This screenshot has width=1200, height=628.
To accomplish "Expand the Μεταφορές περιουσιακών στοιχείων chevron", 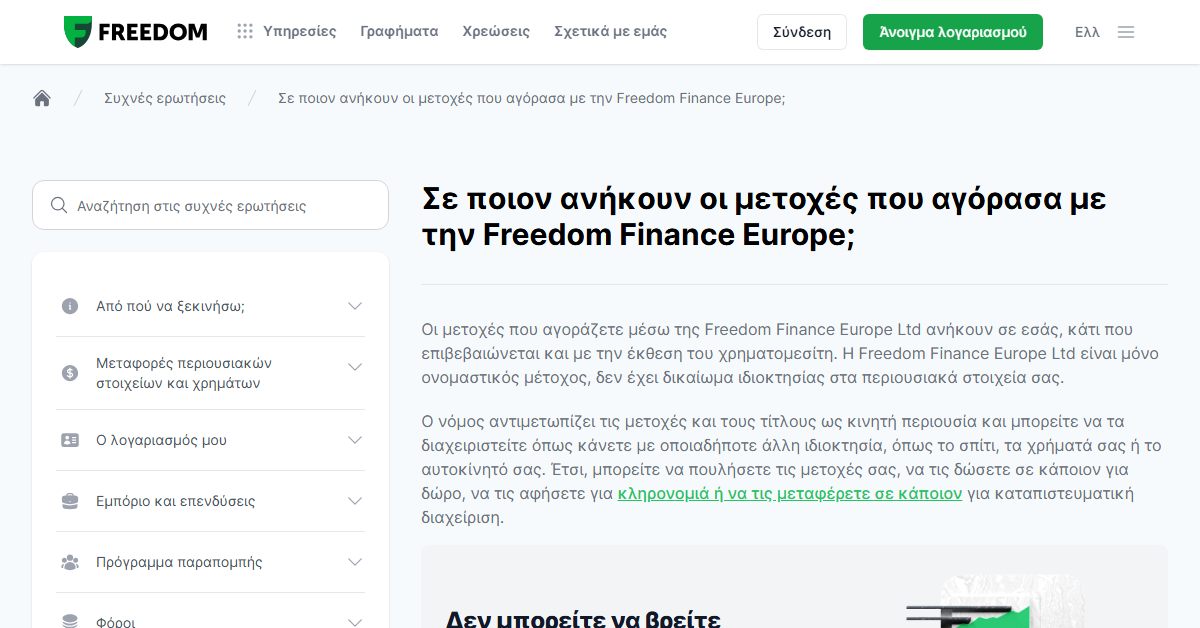I will pos(355,367).
